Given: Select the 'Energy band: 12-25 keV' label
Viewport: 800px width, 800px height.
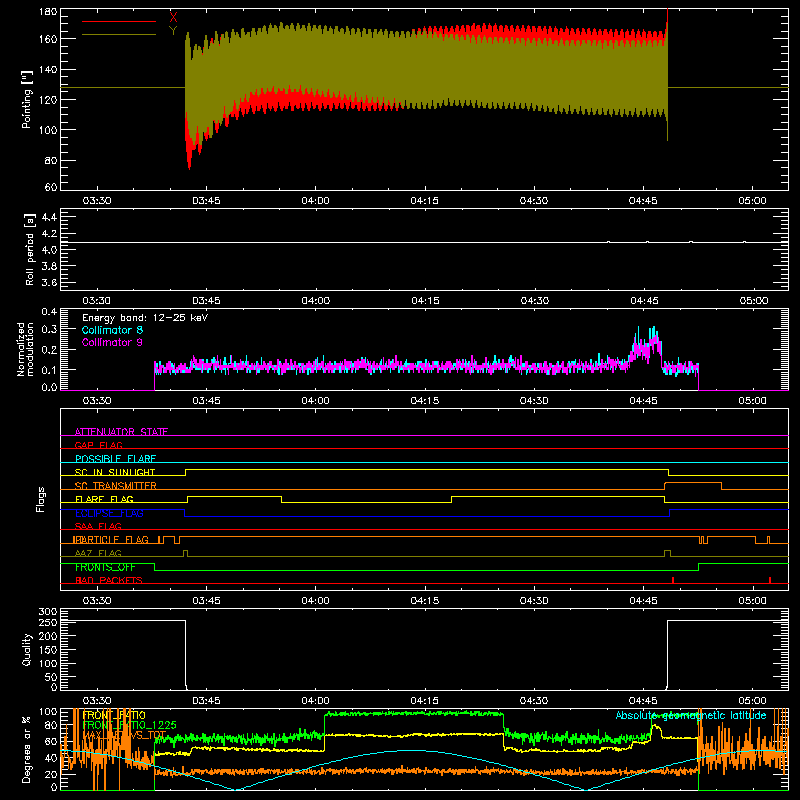Looking at the screenshot, I should tap(145, 317).
